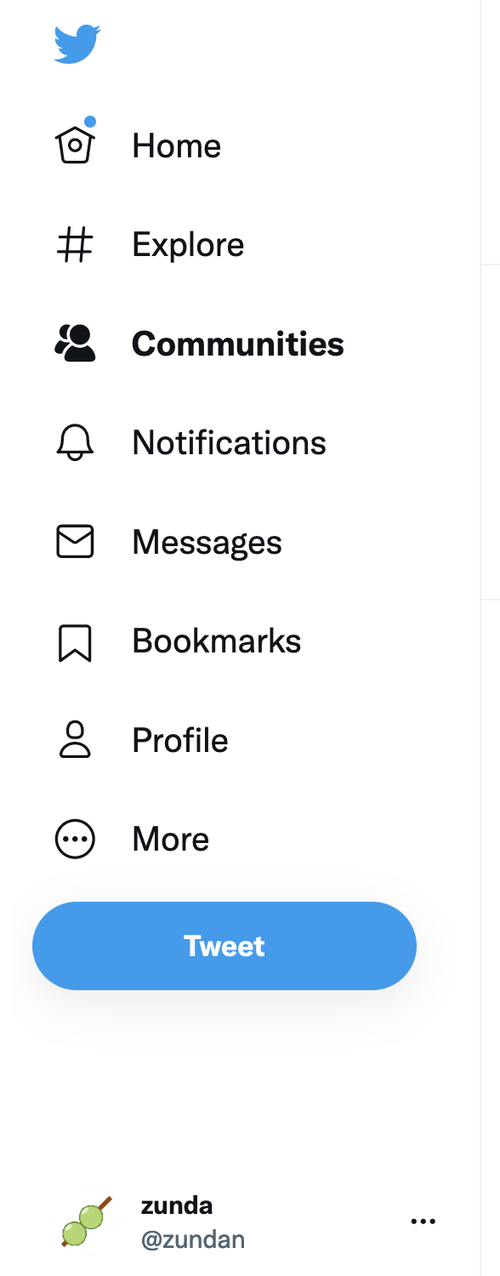
Task: Open the Notifications bell icon
Action: (x=75, y=443)
